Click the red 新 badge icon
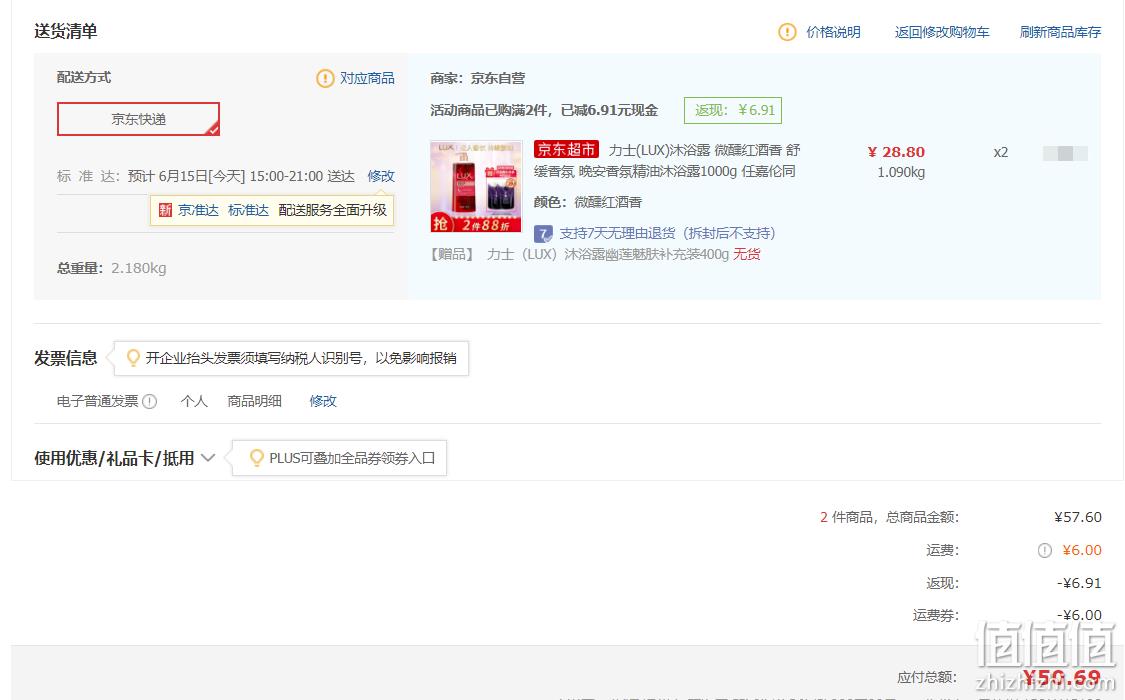This screenshot has height=700, width=1125. click(166, 210)
